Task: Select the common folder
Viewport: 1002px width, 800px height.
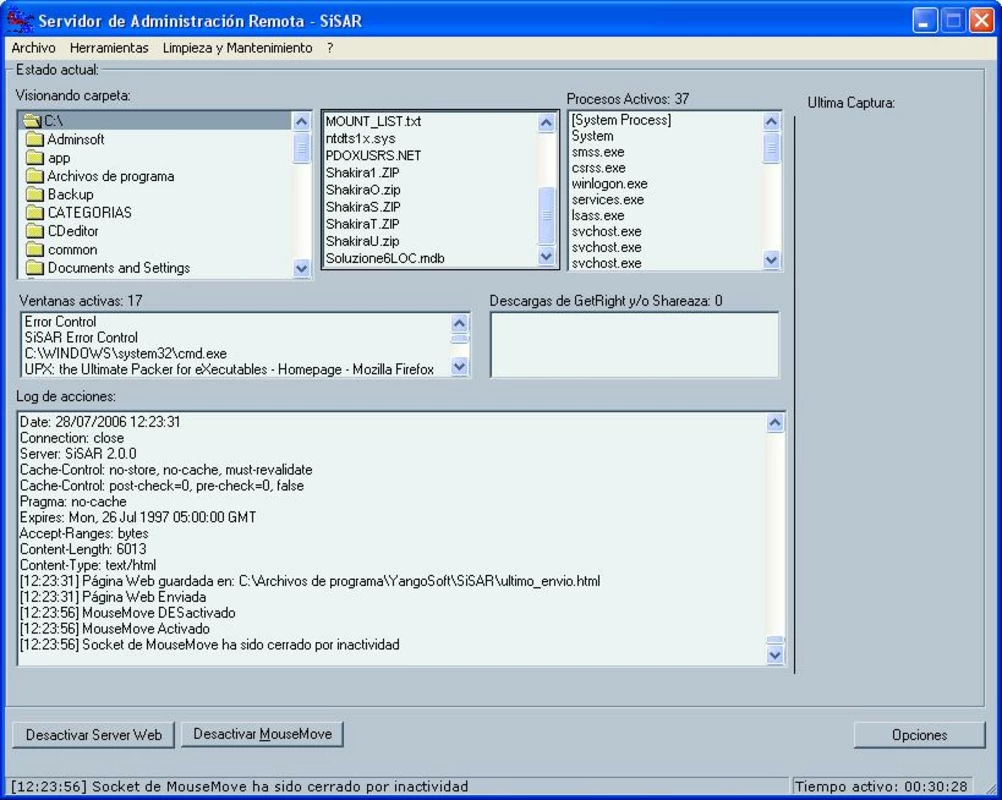Action: tap(61, 250)
